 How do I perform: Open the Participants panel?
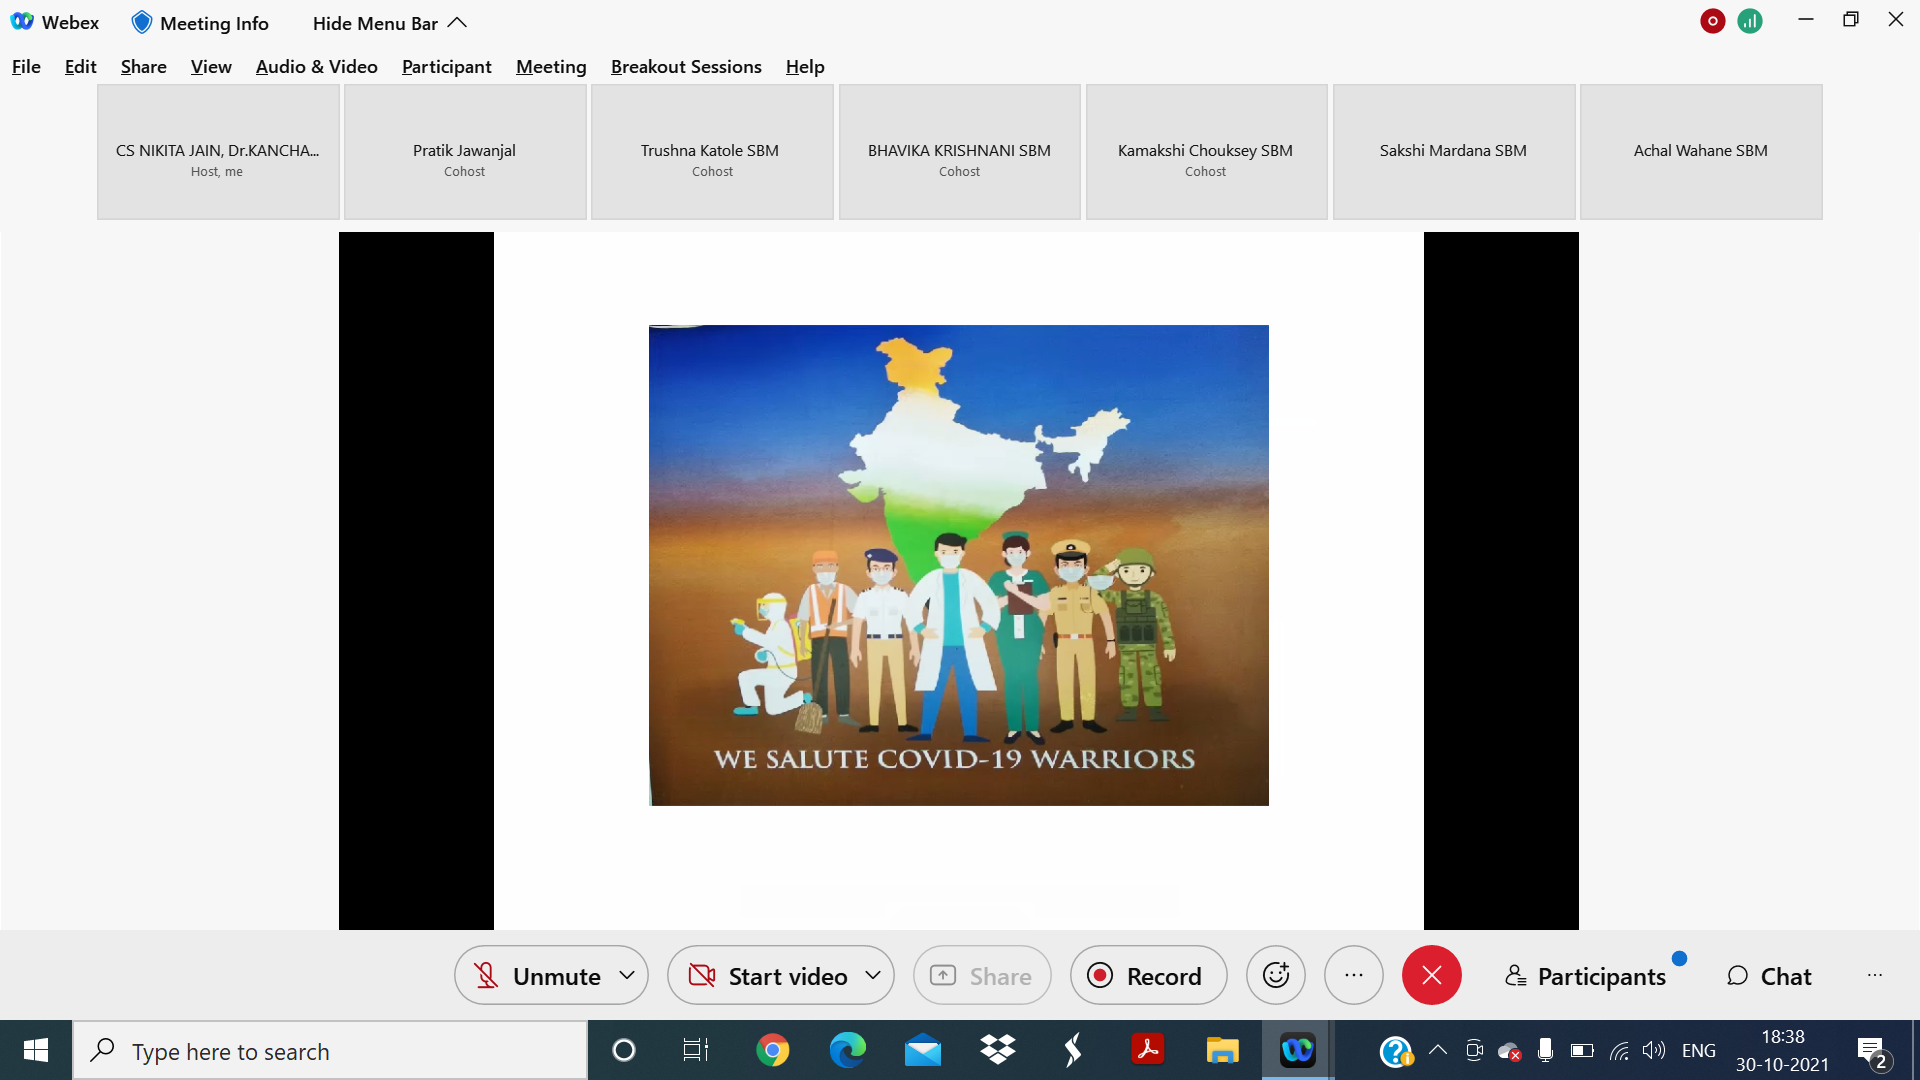coord(1586,976)
